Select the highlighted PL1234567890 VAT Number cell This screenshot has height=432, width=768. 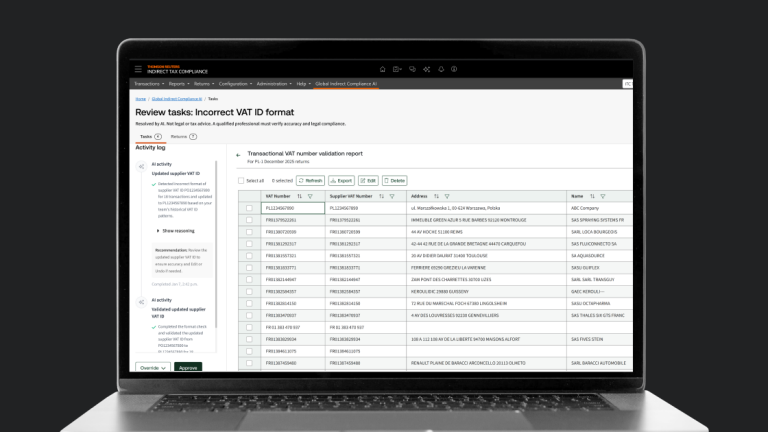tap(293, 208)
